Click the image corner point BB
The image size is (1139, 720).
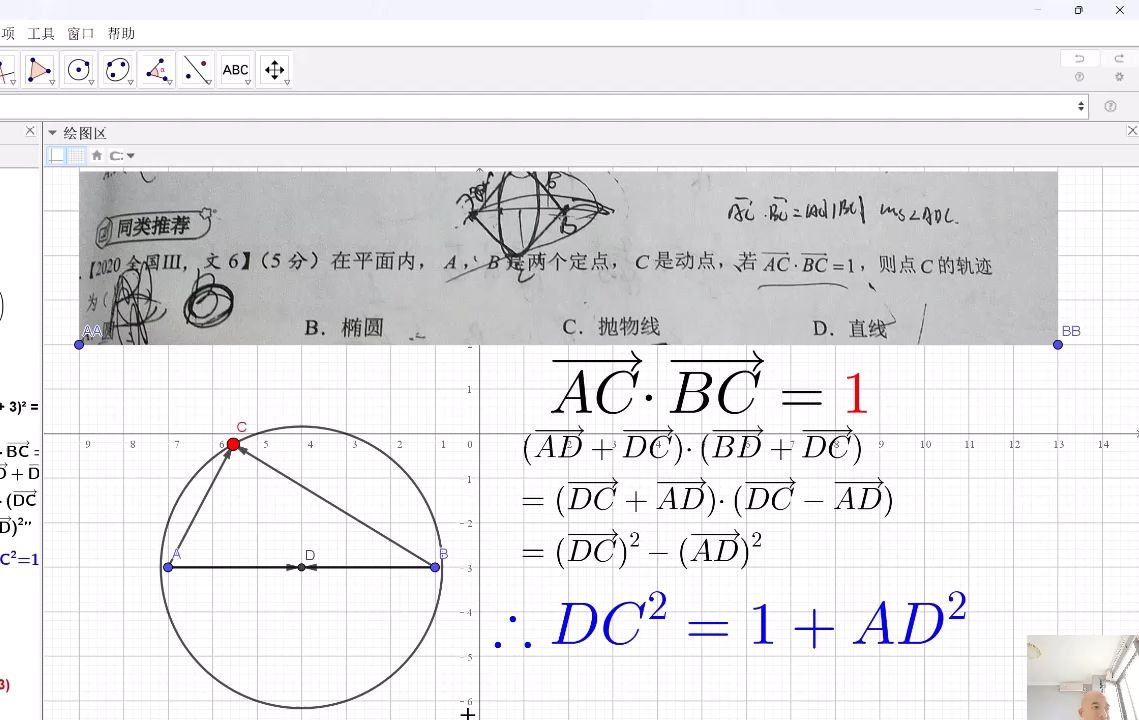tap(1058, 344)
